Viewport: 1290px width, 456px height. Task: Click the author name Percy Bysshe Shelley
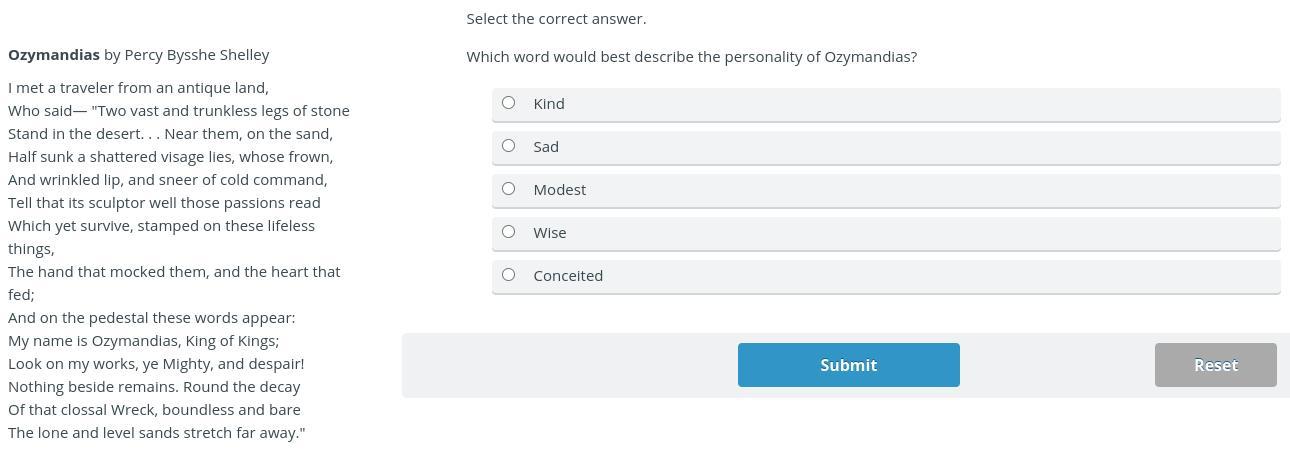coord(197,55)
